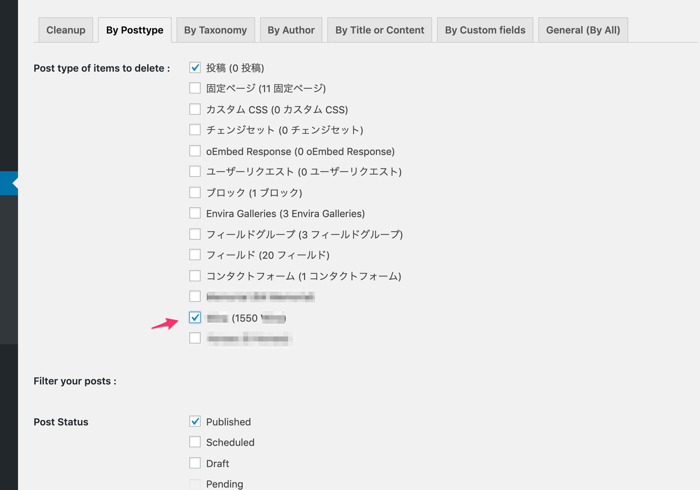Tick the チェンジセット checkbox

pos(195,130)
